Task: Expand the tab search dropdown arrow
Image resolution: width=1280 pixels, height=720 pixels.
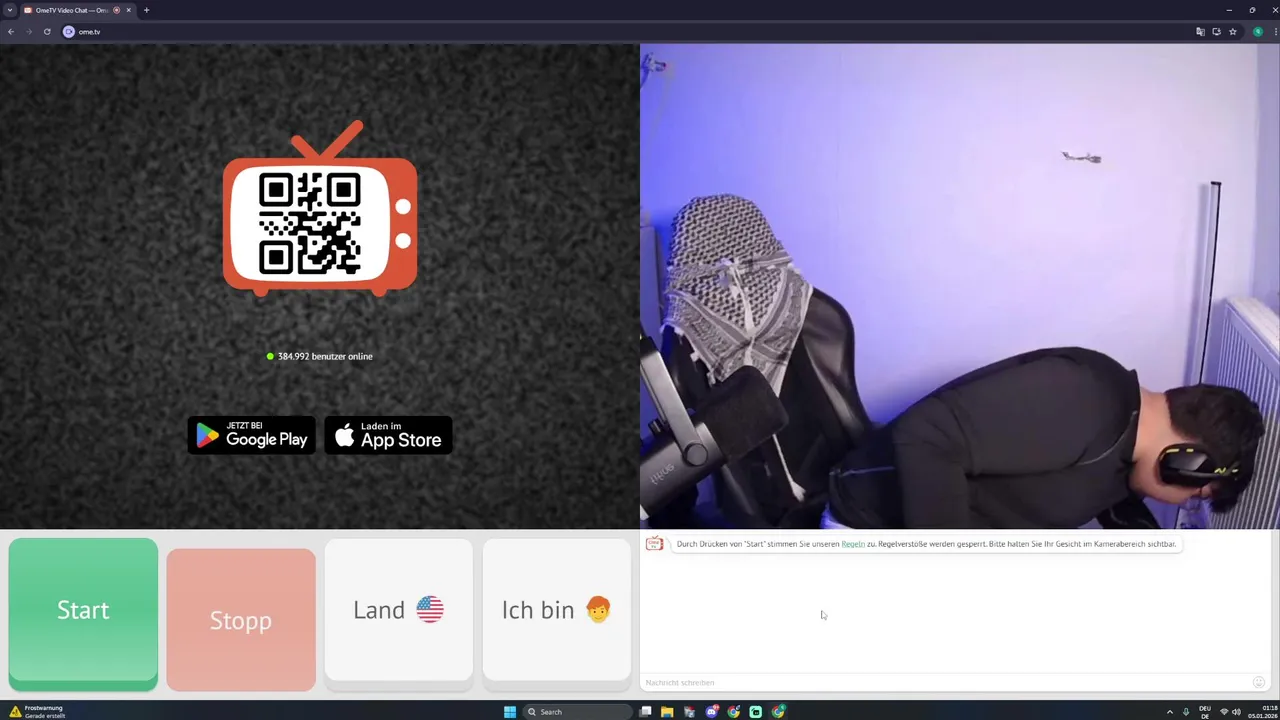Action: [x=9, y=10]
